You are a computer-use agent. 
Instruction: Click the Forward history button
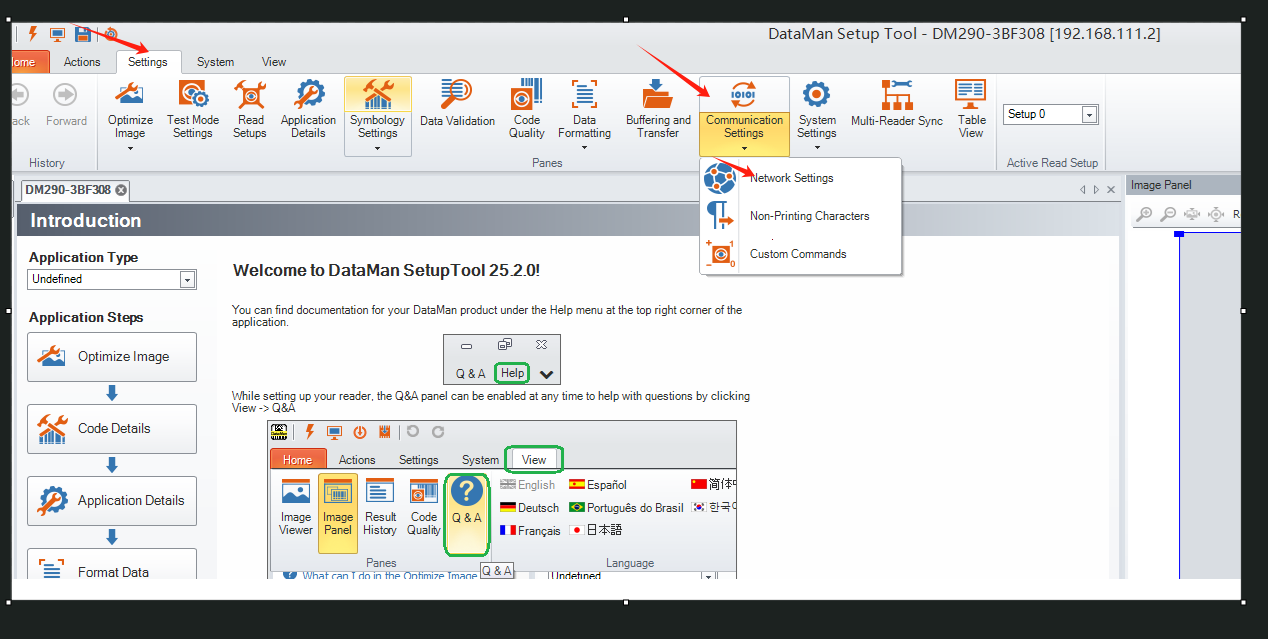click(66, 104)
